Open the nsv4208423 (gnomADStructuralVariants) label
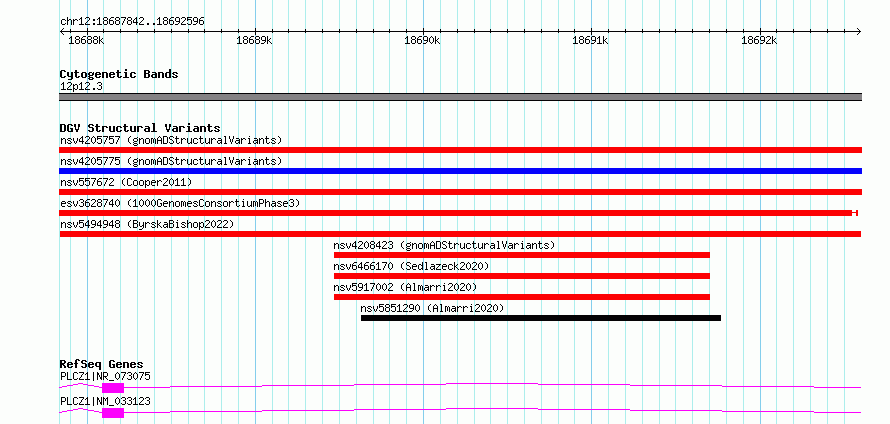The width and height of the screenshot is (890, 424). click(444, 245)
